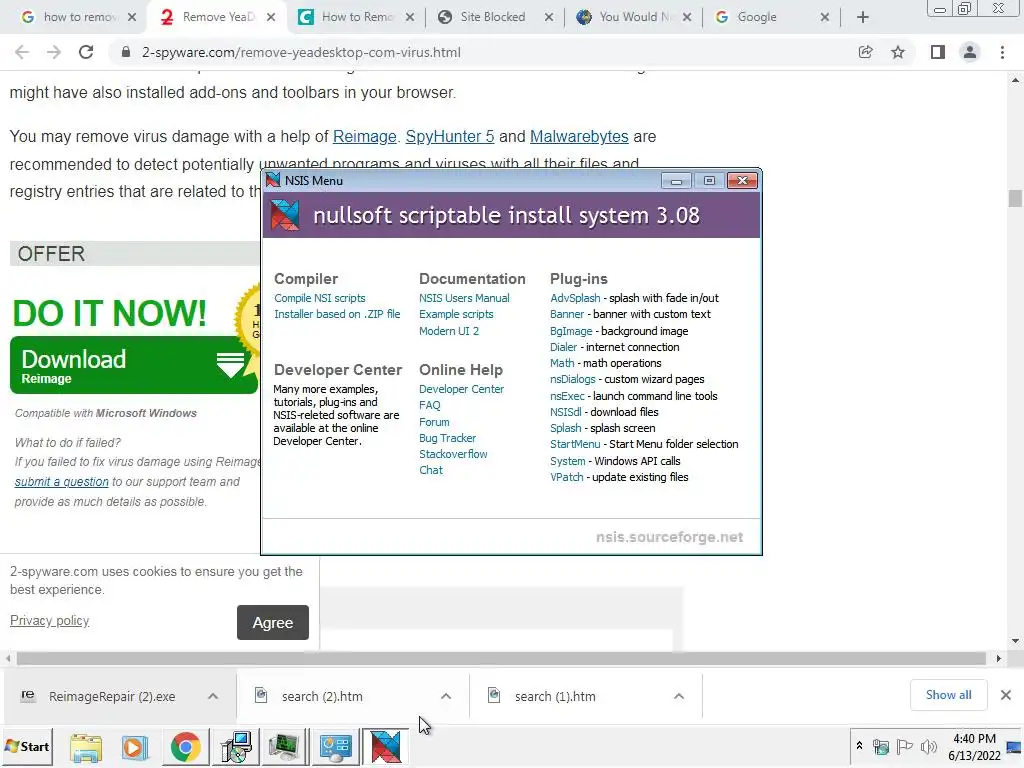Open the volume speaker tray icon
Viewport: 1024px width, 768px height.
point(928,746)
